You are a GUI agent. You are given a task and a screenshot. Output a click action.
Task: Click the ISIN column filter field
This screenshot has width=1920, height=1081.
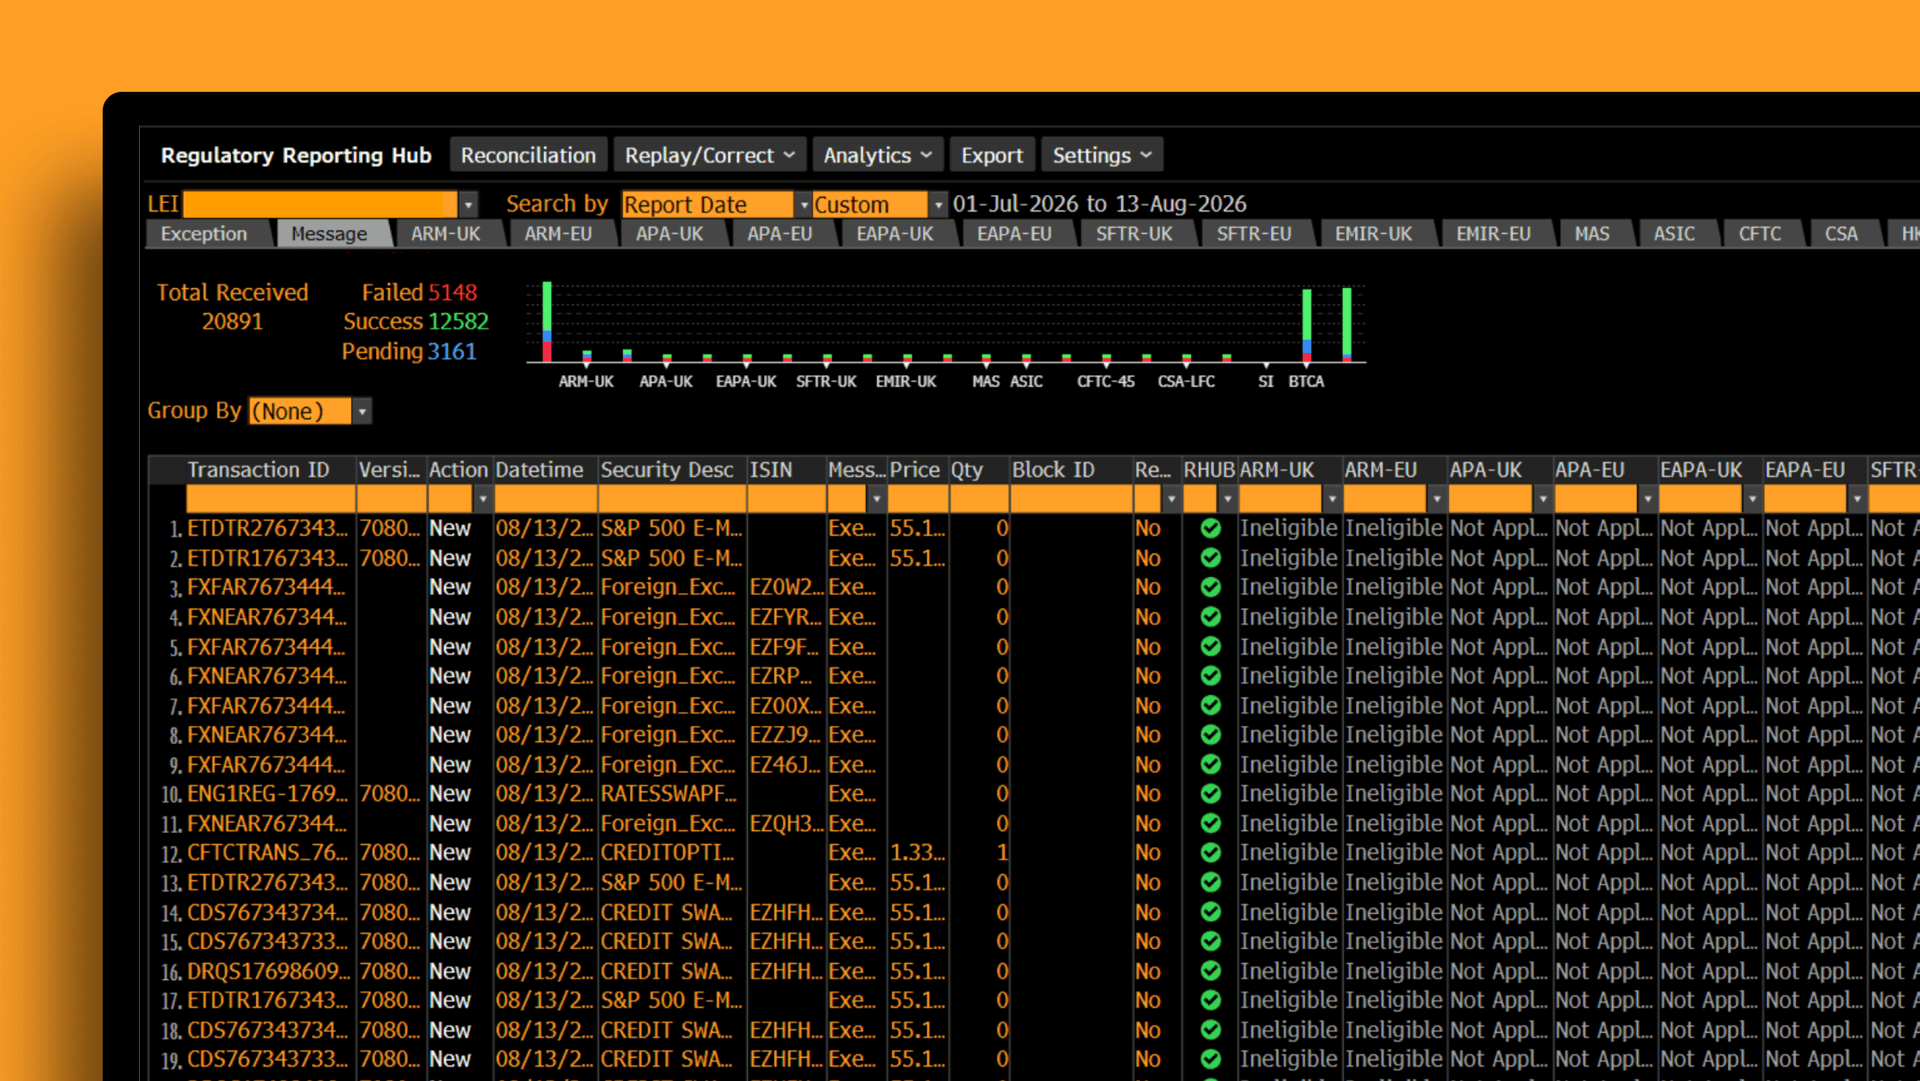click(786, 498)
